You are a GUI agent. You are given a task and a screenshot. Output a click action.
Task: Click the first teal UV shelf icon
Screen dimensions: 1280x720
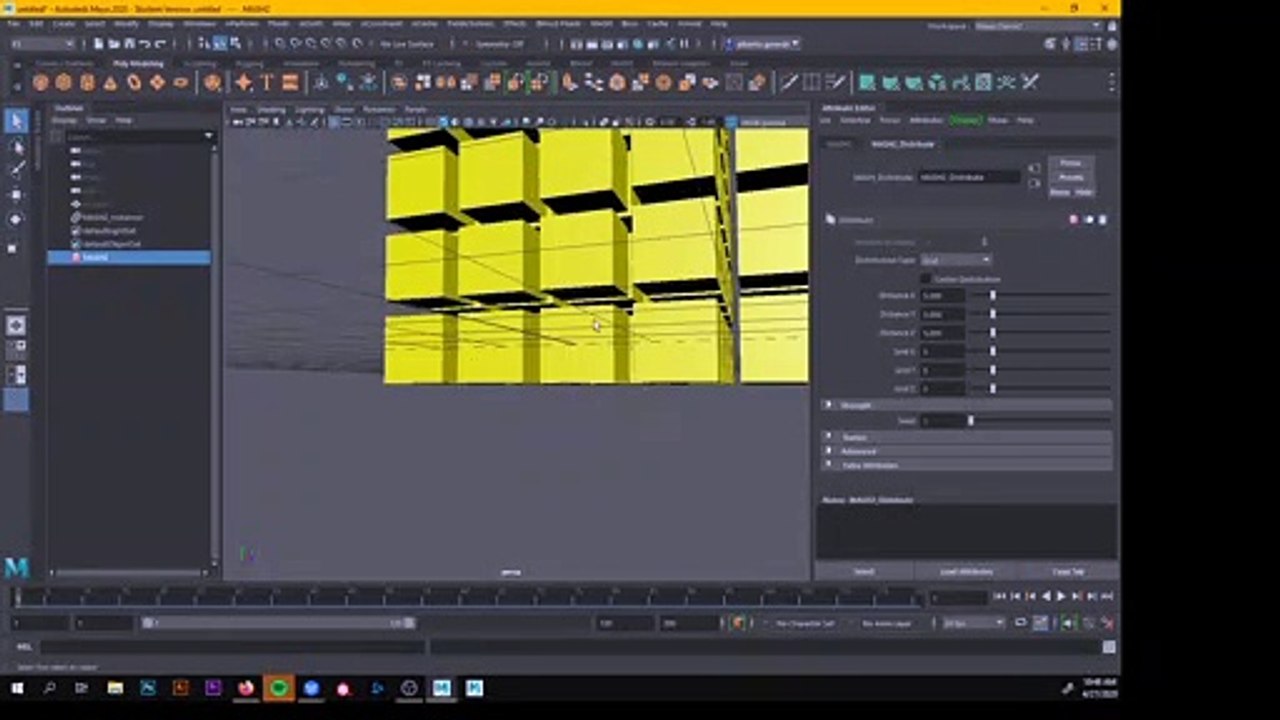coord(867,83)
